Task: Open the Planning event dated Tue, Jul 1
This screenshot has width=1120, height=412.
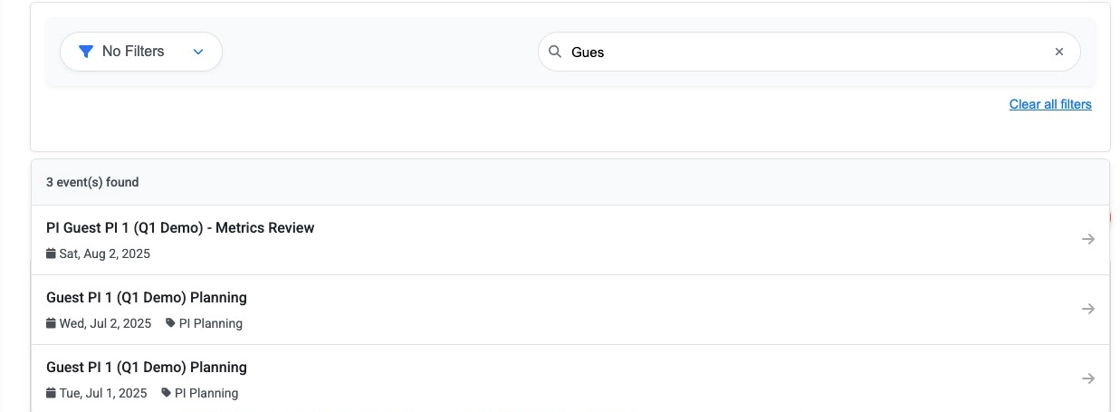Action: click(x=146, y=367)
